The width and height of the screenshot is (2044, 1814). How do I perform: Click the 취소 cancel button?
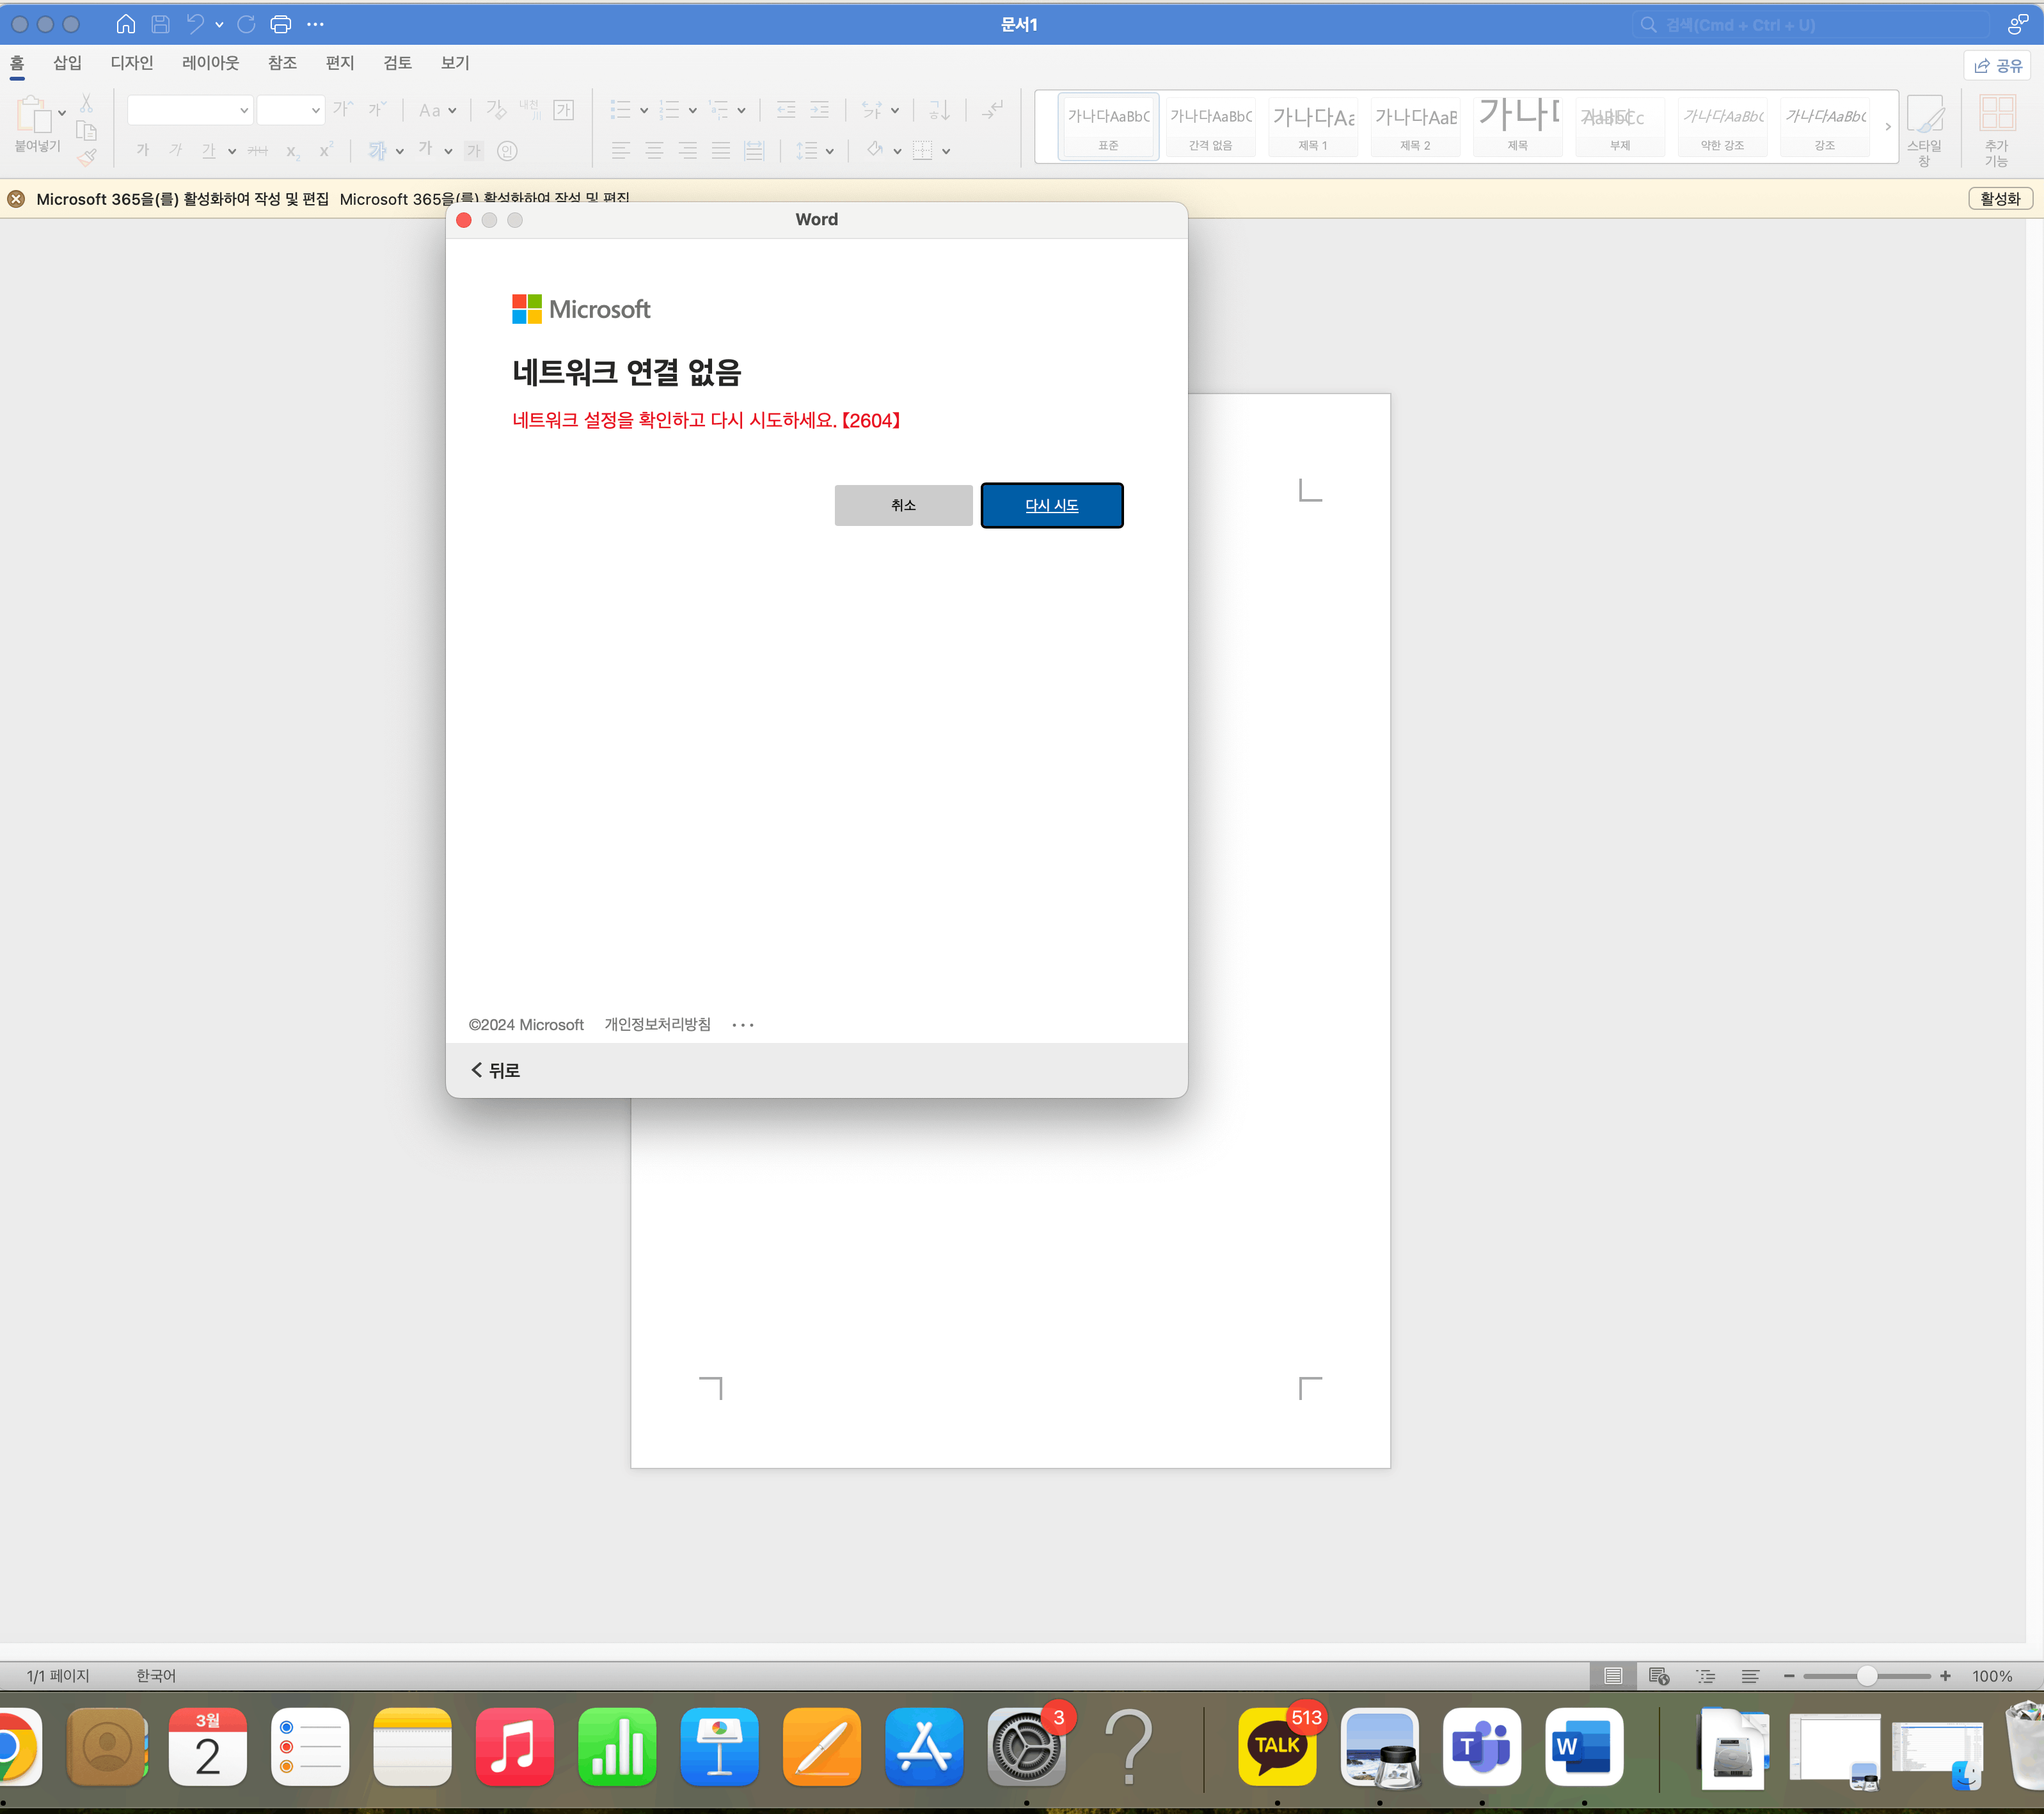point(903,505)
